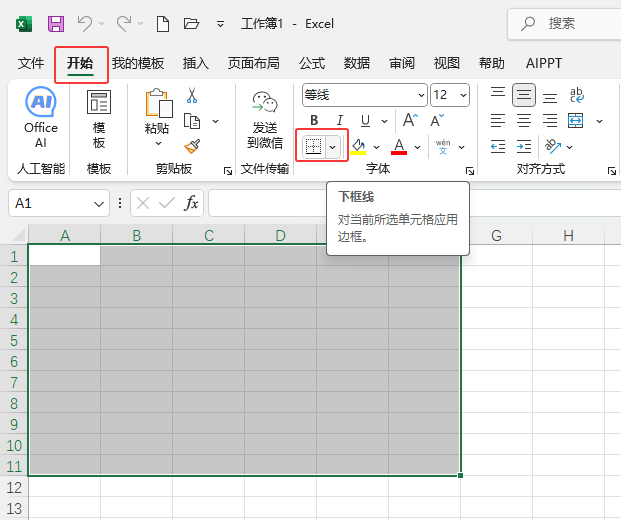
Task: Click the wén phonetic guide icon
Action: click(443, 147)
